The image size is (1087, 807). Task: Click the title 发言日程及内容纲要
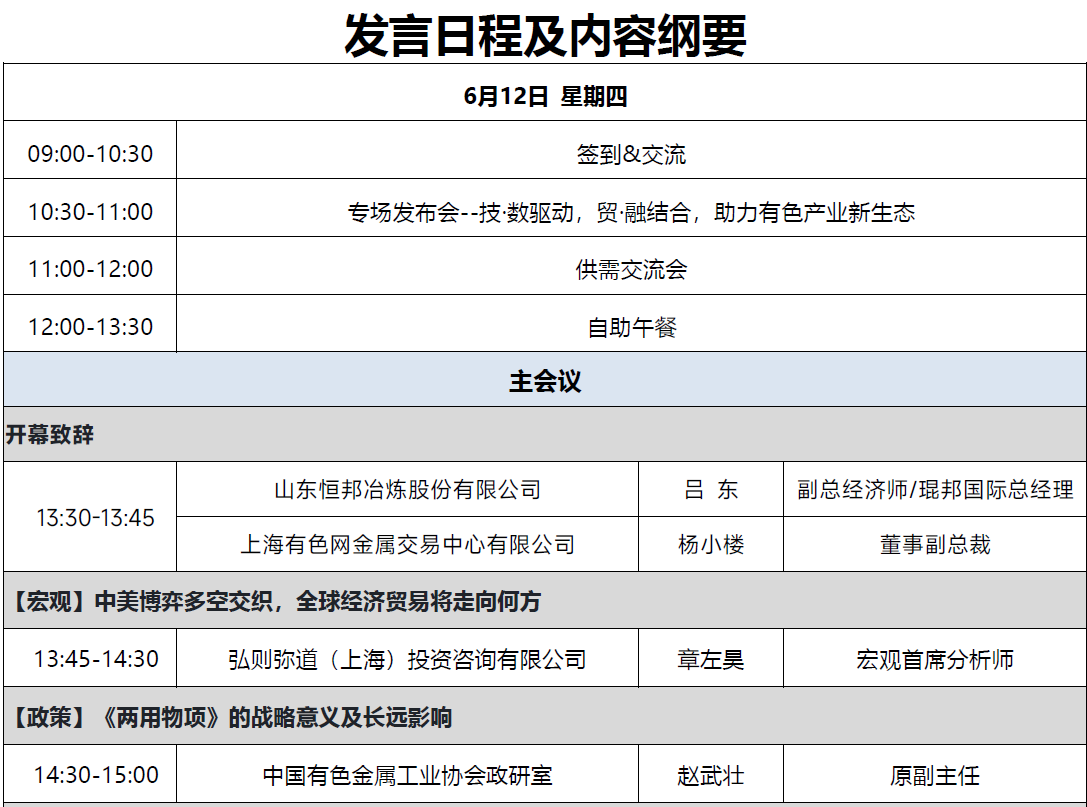[545, 35]
